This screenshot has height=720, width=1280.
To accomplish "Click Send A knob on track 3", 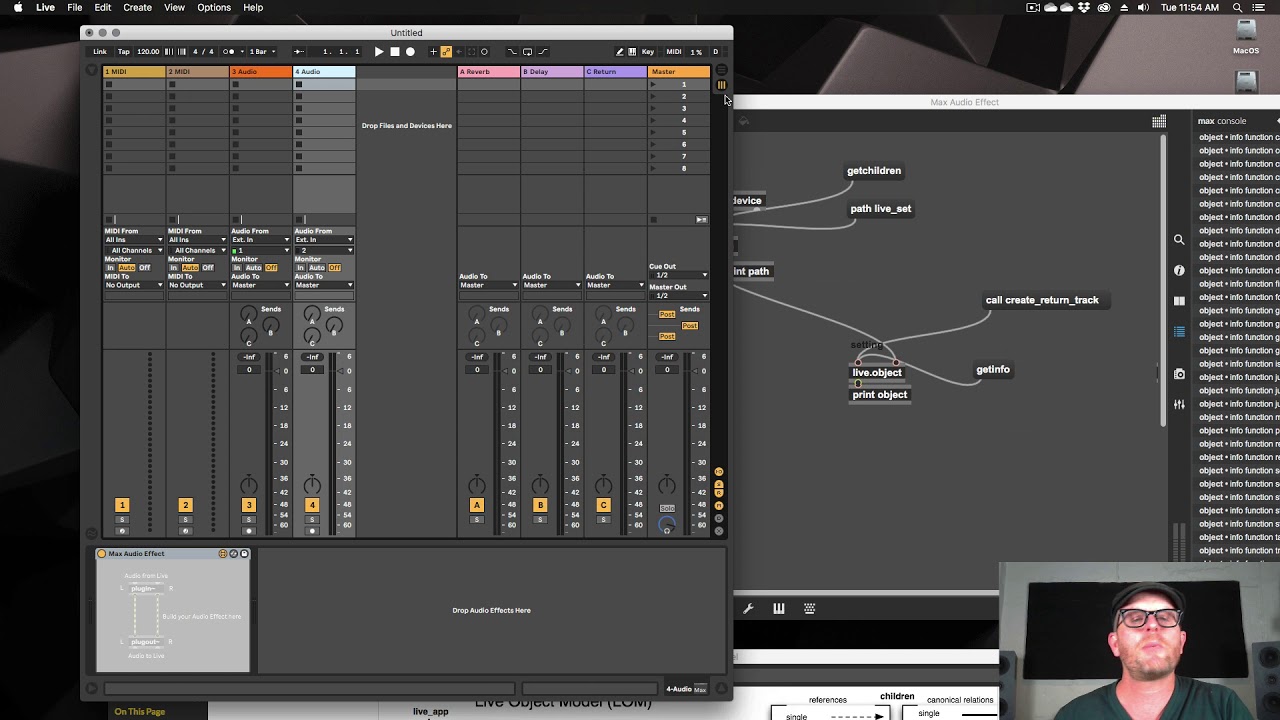I will pos(249,315).
